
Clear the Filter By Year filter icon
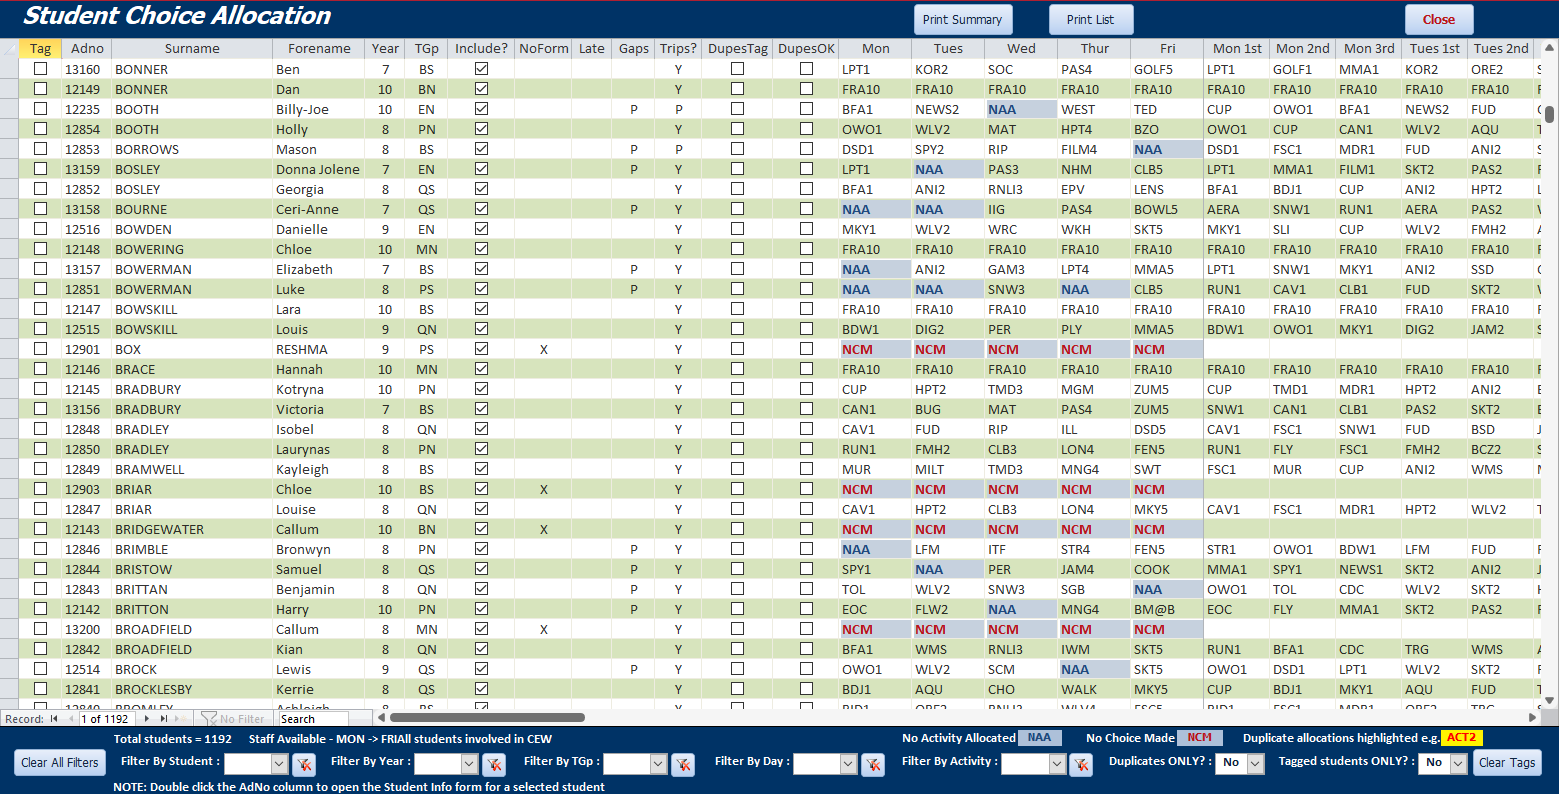tap(494, 765)
